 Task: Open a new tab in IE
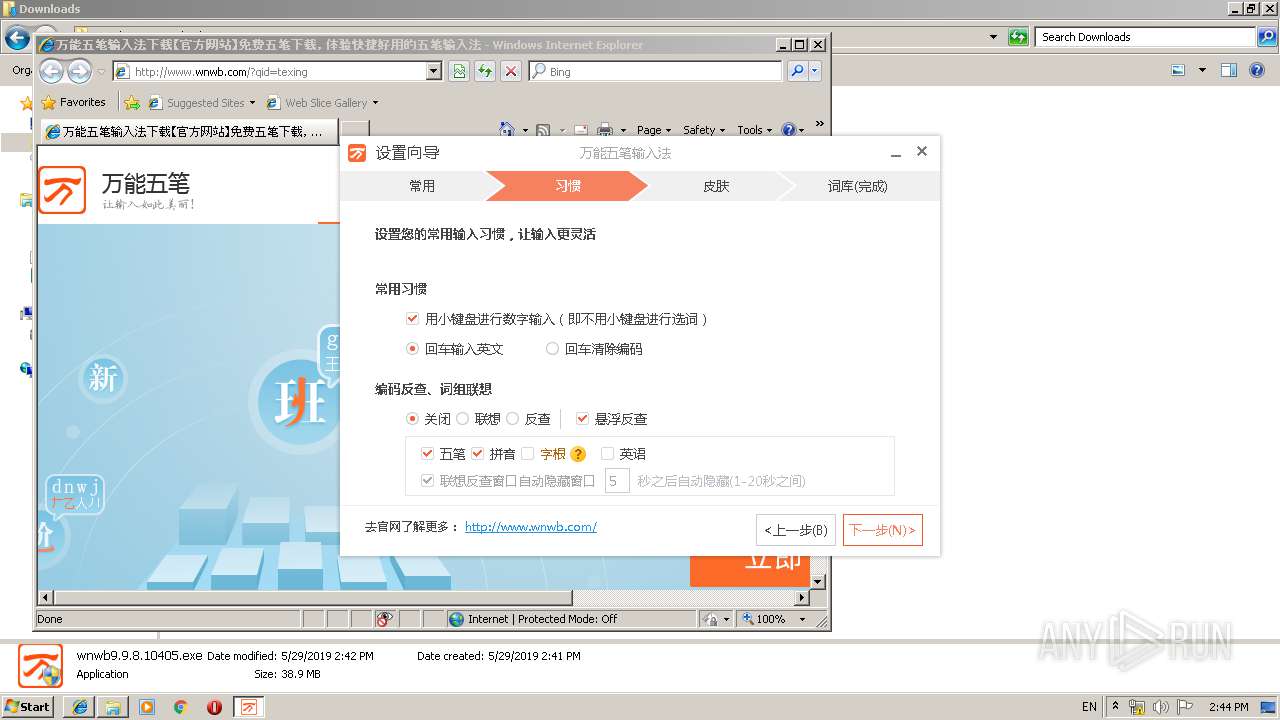pyautogui.click(x=355, y=131)
